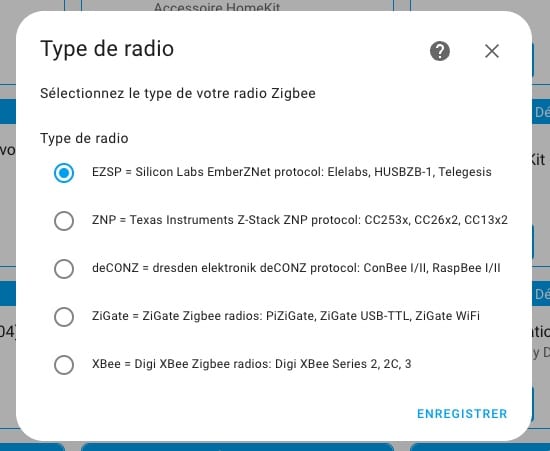Click the Silicon Labs EmberZNet label text
The image size is (550, 451).
point(203,172)
